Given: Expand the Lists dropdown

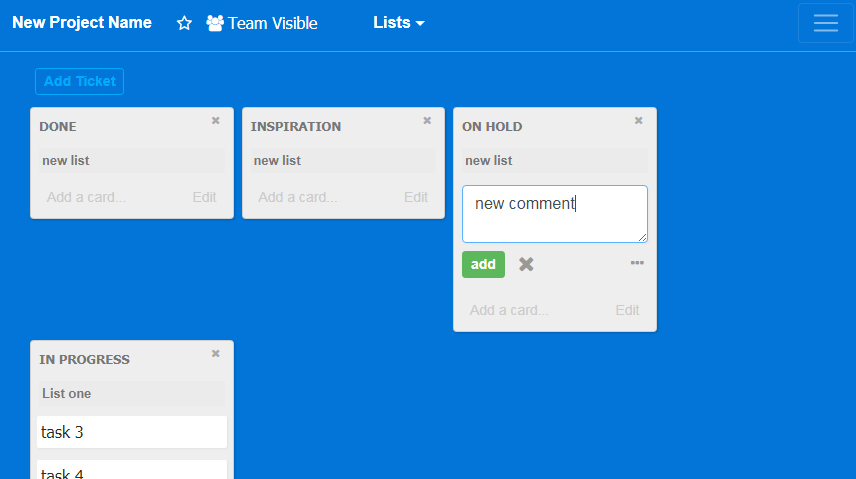Looking at the screenshot, I should coord(399,23).
